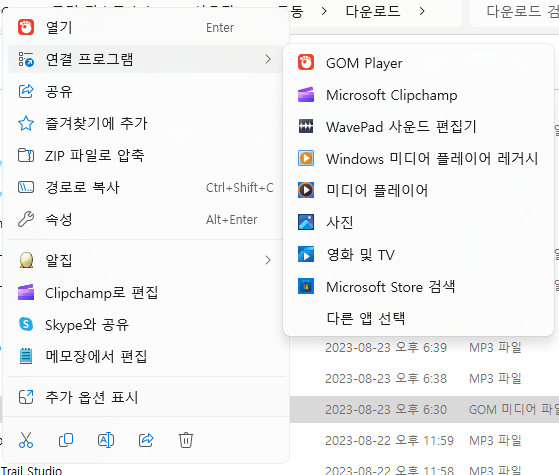
Task: Choose 메모장에서 편집
Action: pyautogui.click(x=96, y=356)
